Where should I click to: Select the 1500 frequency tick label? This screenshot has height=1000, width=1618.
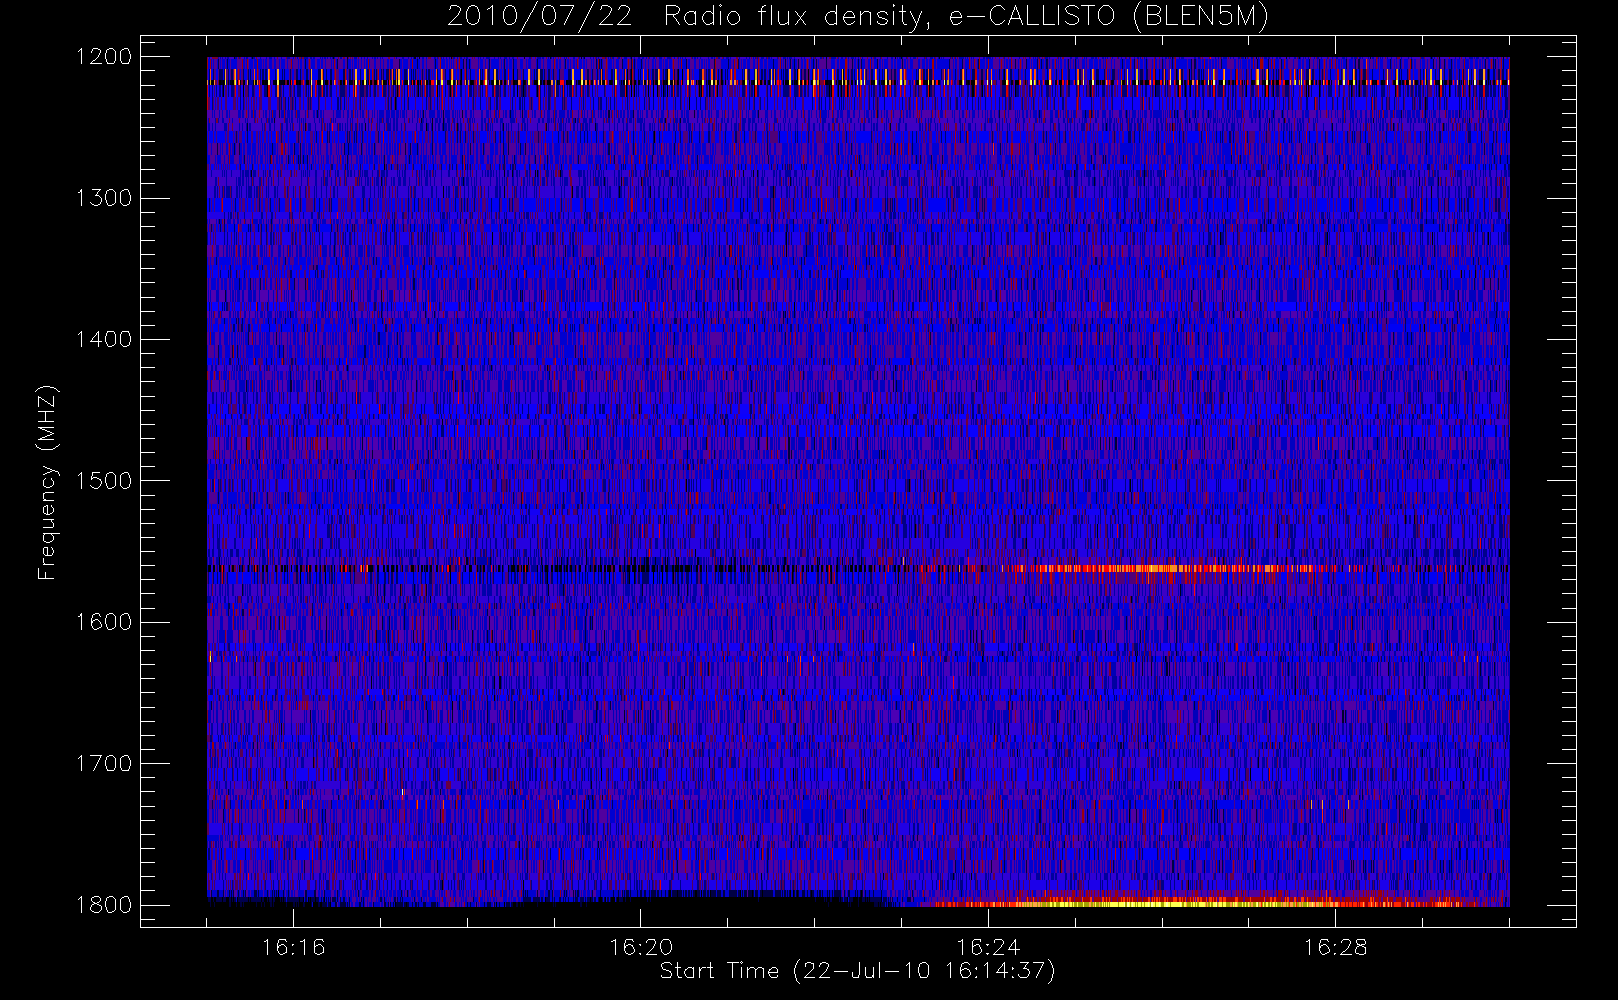pos(104,481)
